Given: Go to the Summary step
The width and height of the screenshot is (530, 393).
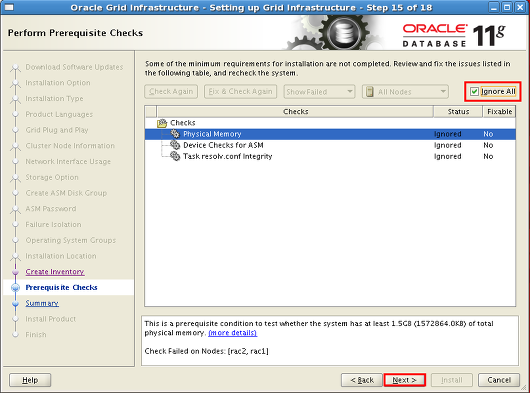Looking at the screenshot, I should (x=42, y=303).
